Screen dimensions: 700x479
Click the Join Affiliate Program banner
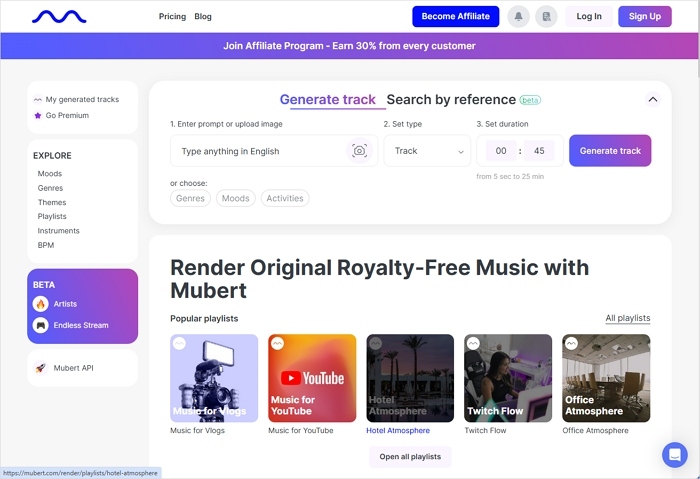pyautogui.click(x=350, y=46)
